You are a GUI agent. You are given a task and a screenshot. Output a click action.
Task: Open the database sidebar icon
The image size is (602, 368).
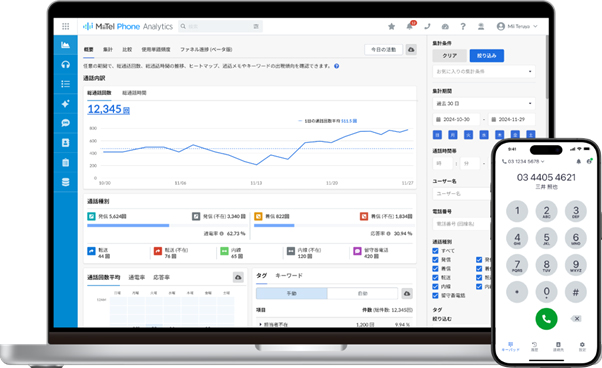click(65, 182)
